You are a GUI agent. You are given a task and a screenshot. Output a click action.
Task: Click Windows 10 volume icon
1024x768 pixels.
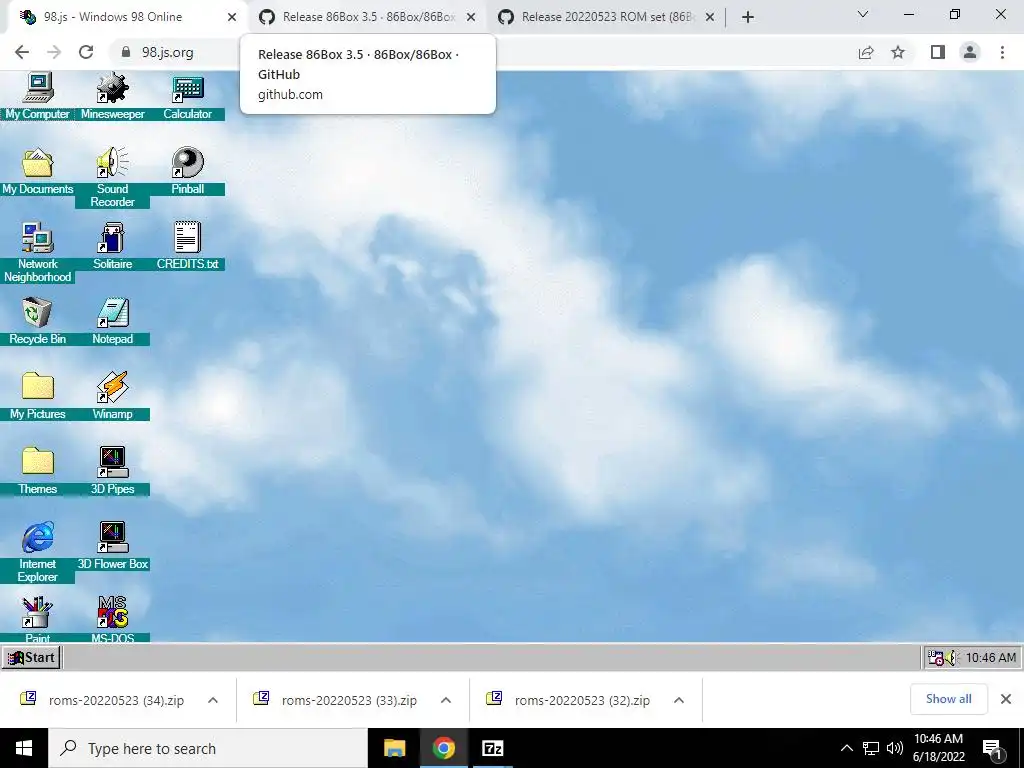point(895,748)
